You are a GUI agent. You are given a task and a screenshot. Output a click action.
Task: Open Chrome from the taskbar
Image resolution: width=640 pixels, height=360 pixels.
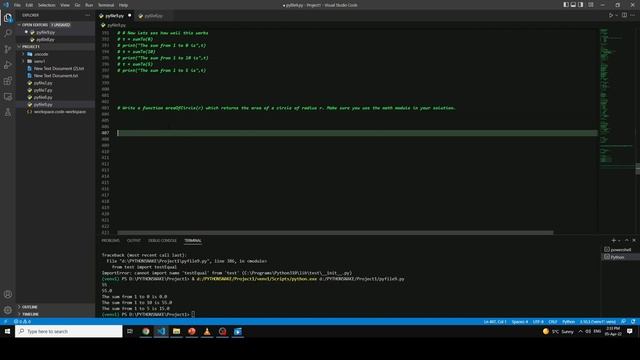[146, 331]
